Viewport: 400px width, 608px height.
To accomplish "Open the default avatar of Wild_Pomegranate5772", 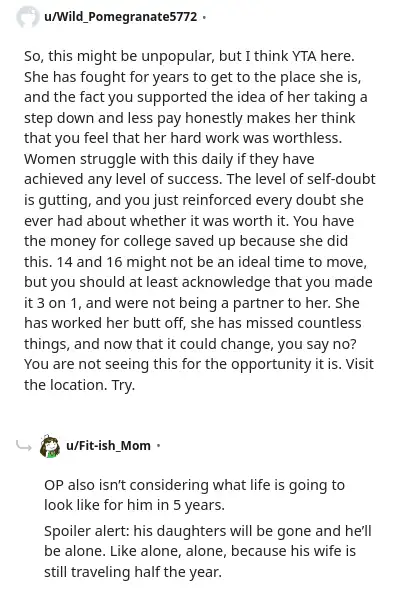I will point(28,17).
